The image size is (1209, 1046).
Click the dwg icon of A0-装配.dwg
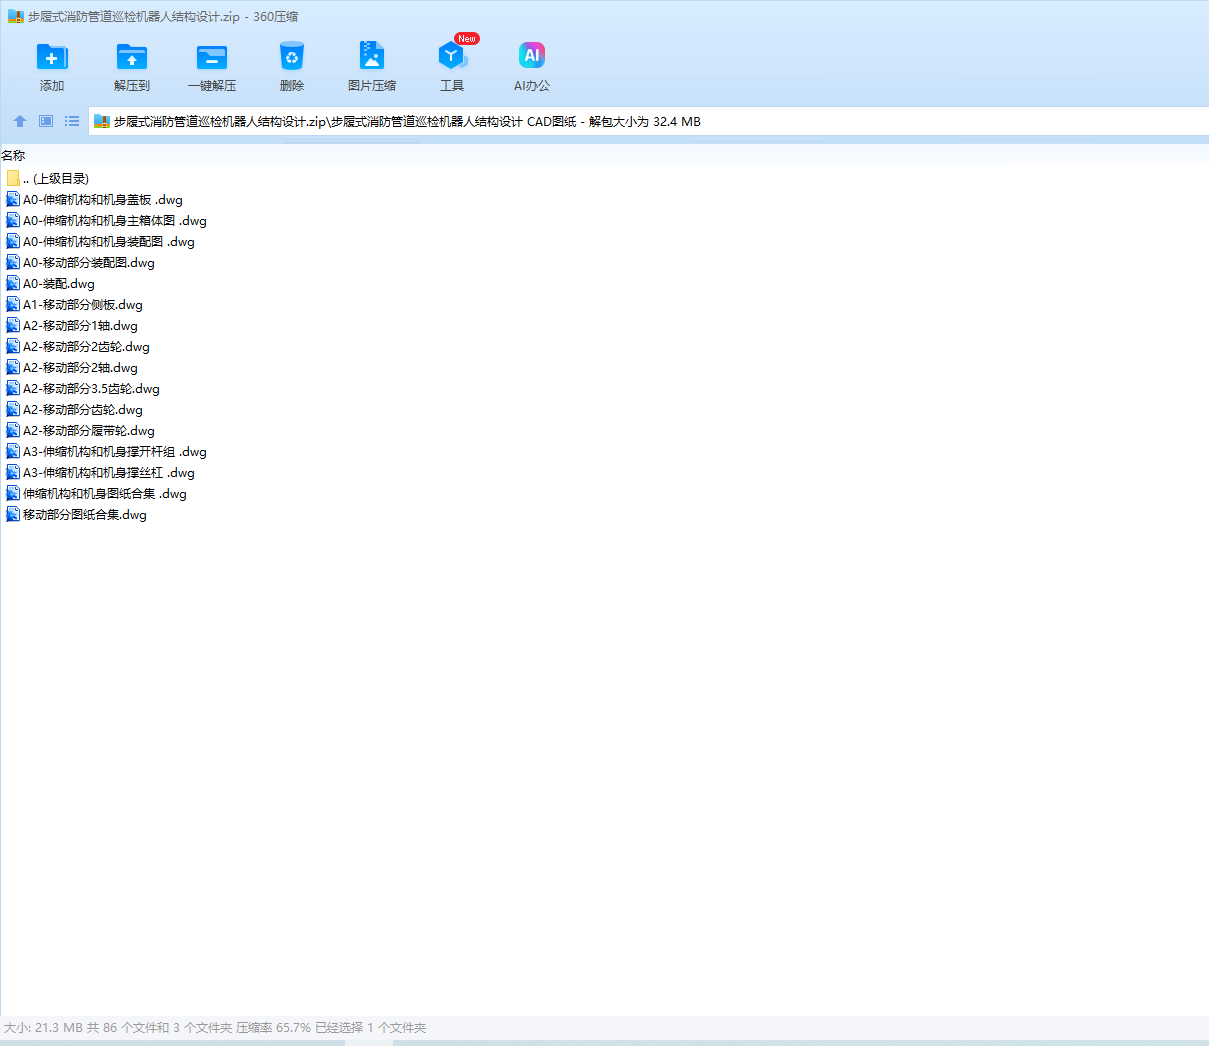click(x=13, y=283)
